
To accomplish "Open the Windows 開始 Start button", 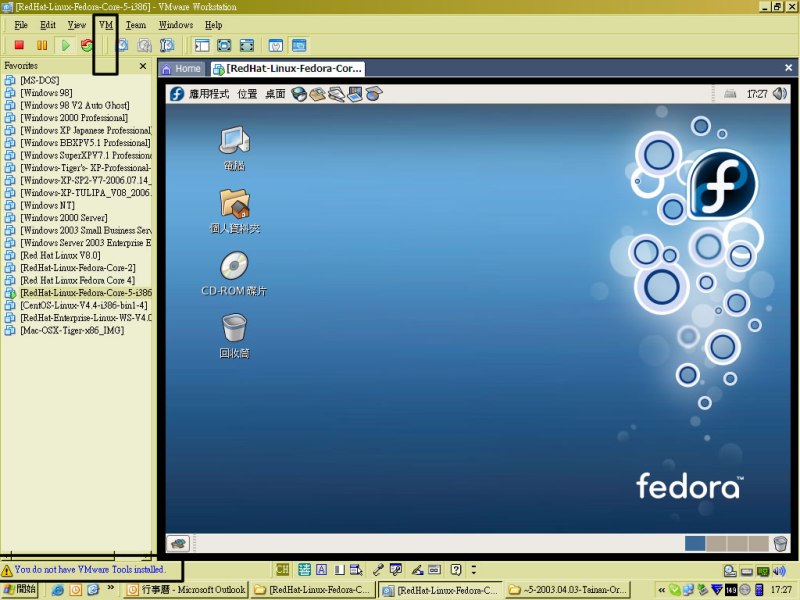I will coord(20,589).
